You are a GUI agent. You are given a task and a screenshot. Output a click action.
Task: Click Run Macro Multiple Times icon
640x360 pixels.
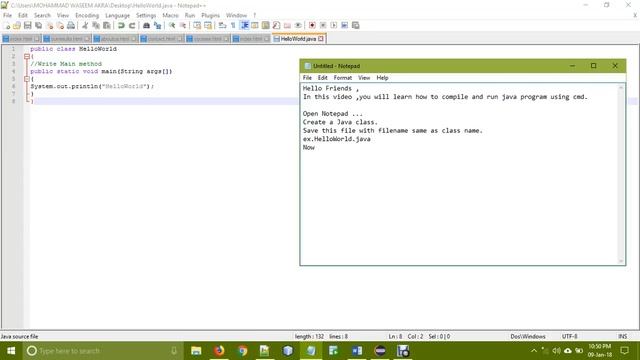point(344,25)
